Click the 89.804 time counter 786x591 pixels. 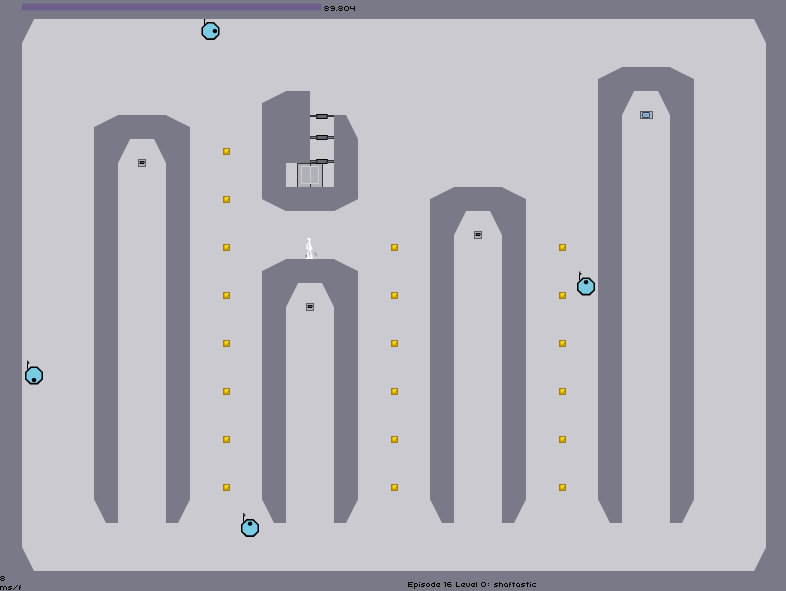coord(339,8)
